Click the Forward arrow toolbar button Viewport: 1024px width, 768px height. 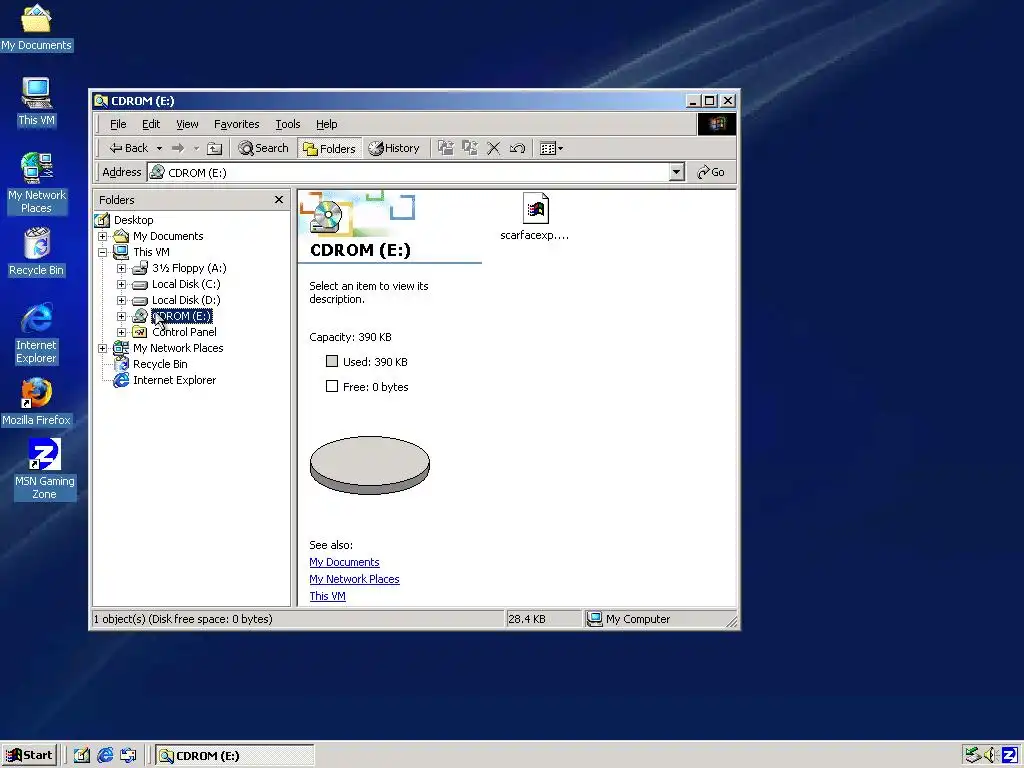[178, 148]
